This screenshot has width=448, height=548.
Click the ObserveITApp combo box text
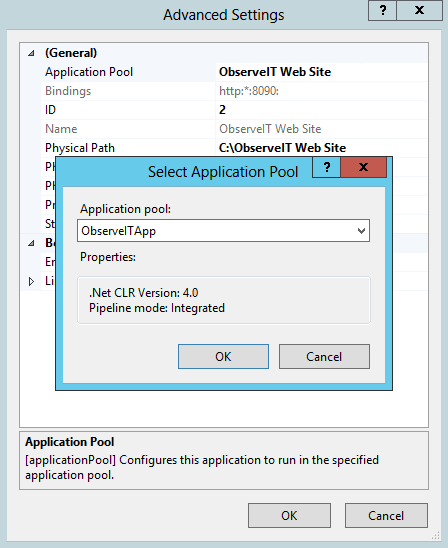click(118, 231)
